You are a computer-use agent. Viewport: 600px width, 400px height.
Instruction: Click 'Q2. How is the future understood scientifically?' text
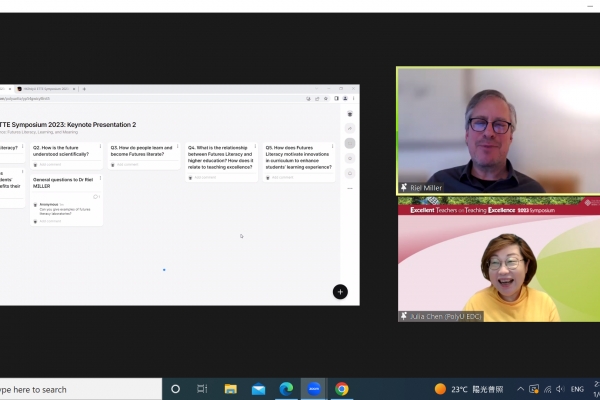[x=61, y=151]
